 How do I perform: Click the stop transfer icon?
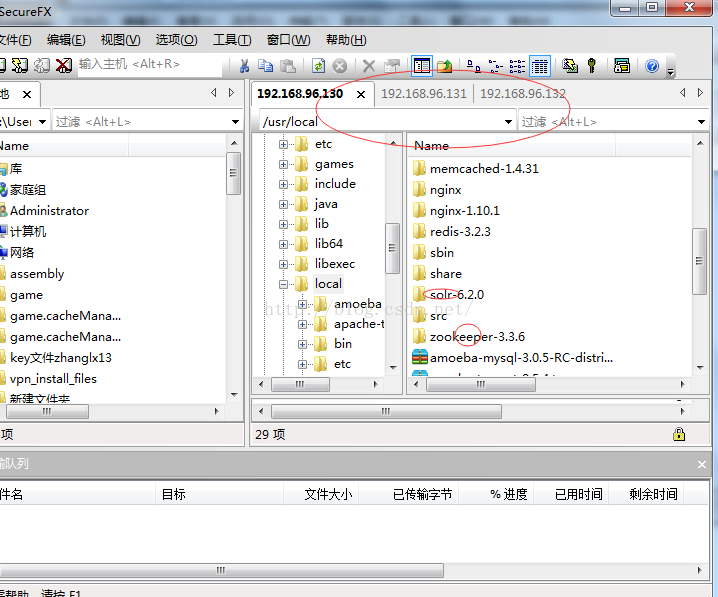point(340,66)
